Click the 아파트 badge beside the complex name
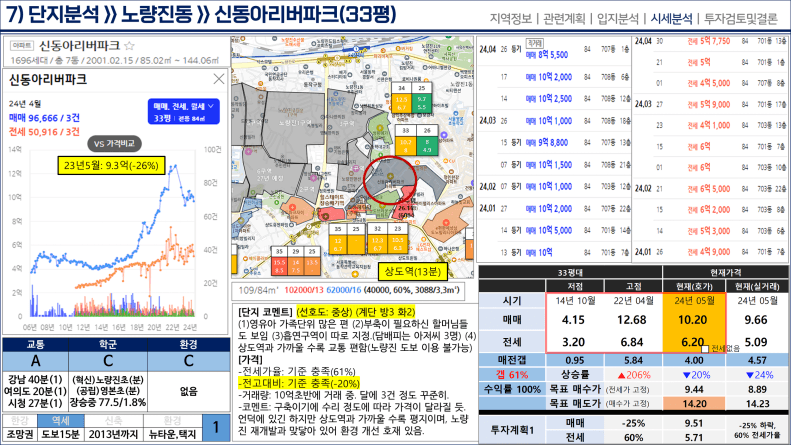791x445 pixels. [x=22, y=46]
